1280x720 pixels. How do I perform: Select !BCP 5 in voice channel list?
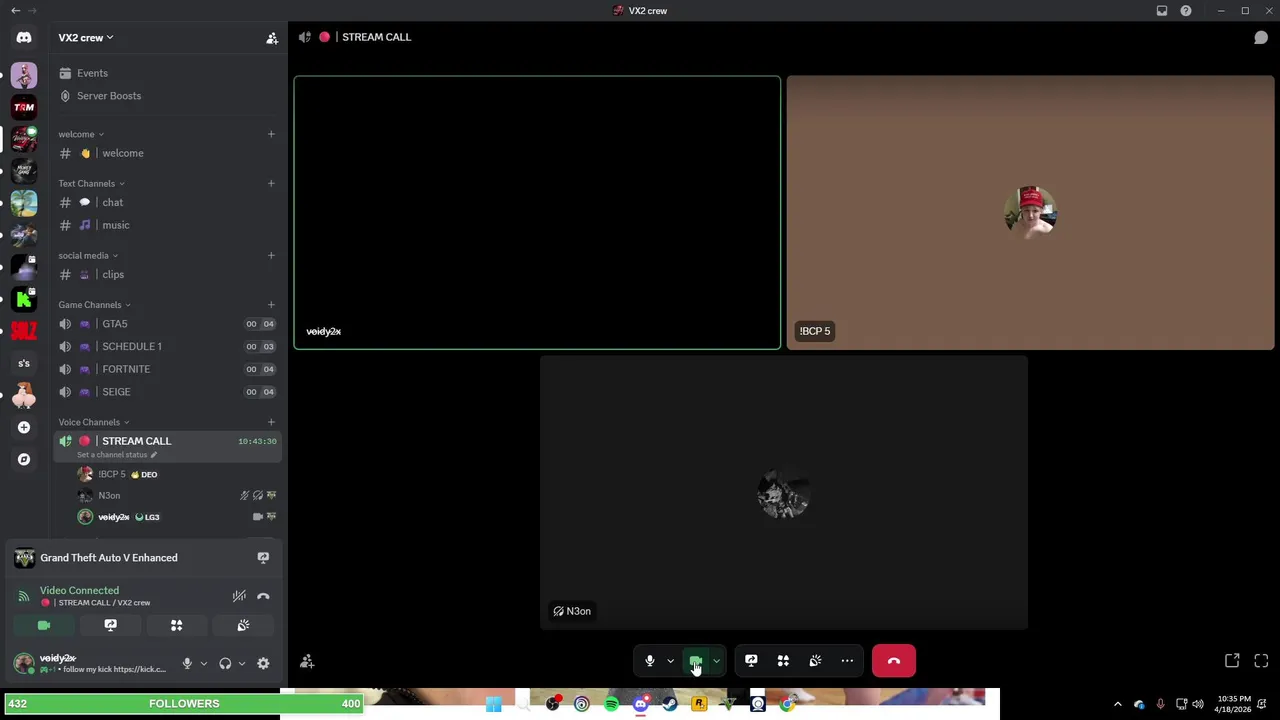tap(177, 475)
